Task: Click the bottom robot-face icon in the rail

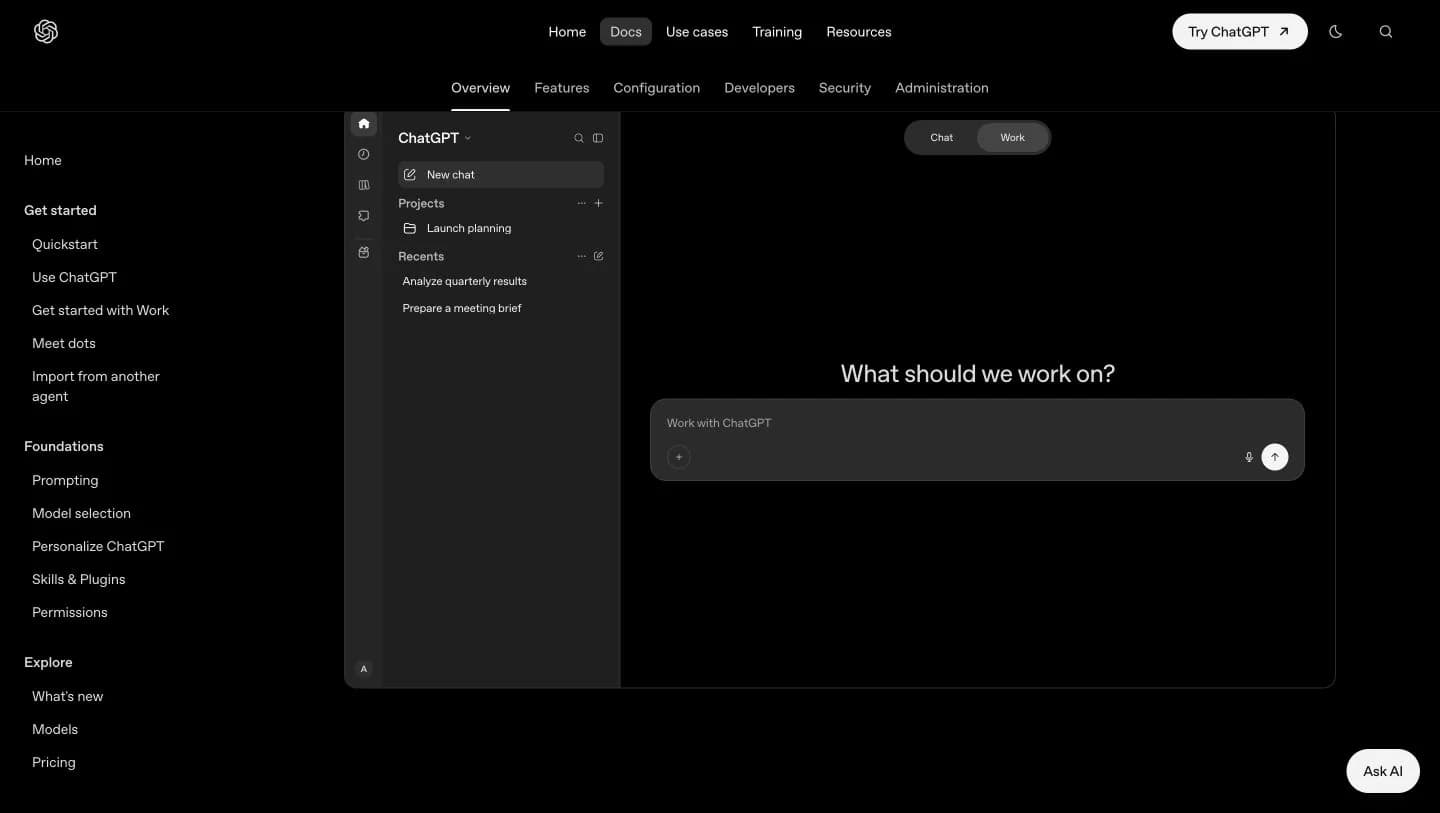Action: 364,253
